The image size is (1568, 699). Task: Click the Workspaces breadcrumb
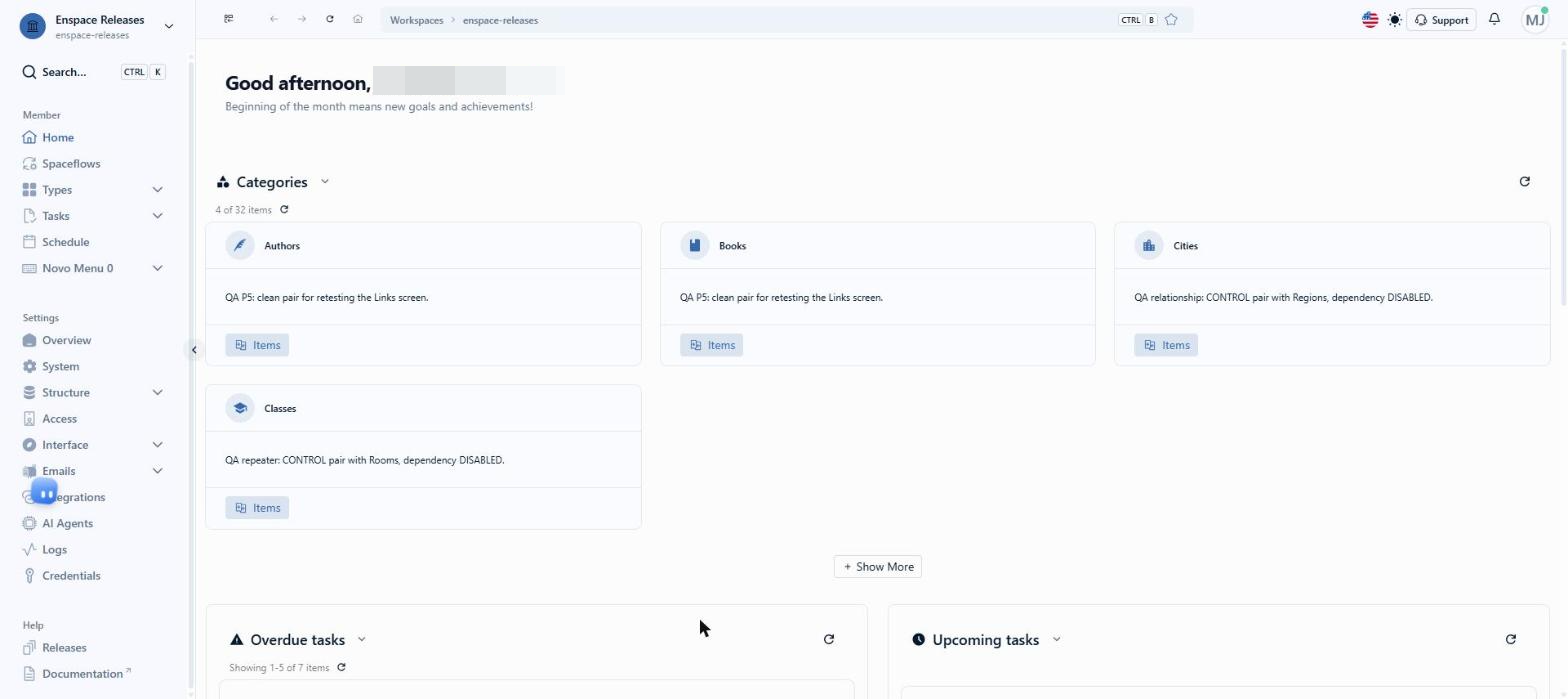coord(416,20)
